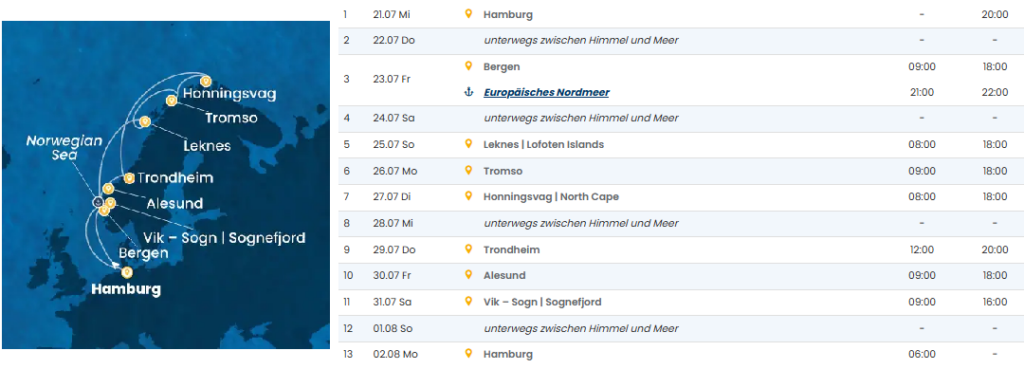Click the pin icon beside Honningsvag | North Cape
Image resolution: width=1024 pixels, height=369 pixels.
(468, 196)
